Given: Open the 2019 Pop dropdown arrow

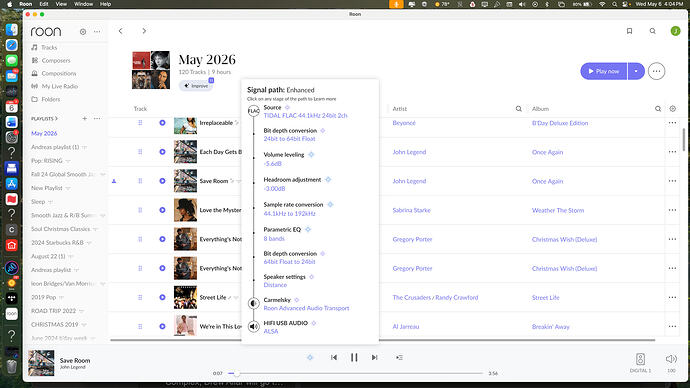Looking at the screenshot, I should point(62,297).
